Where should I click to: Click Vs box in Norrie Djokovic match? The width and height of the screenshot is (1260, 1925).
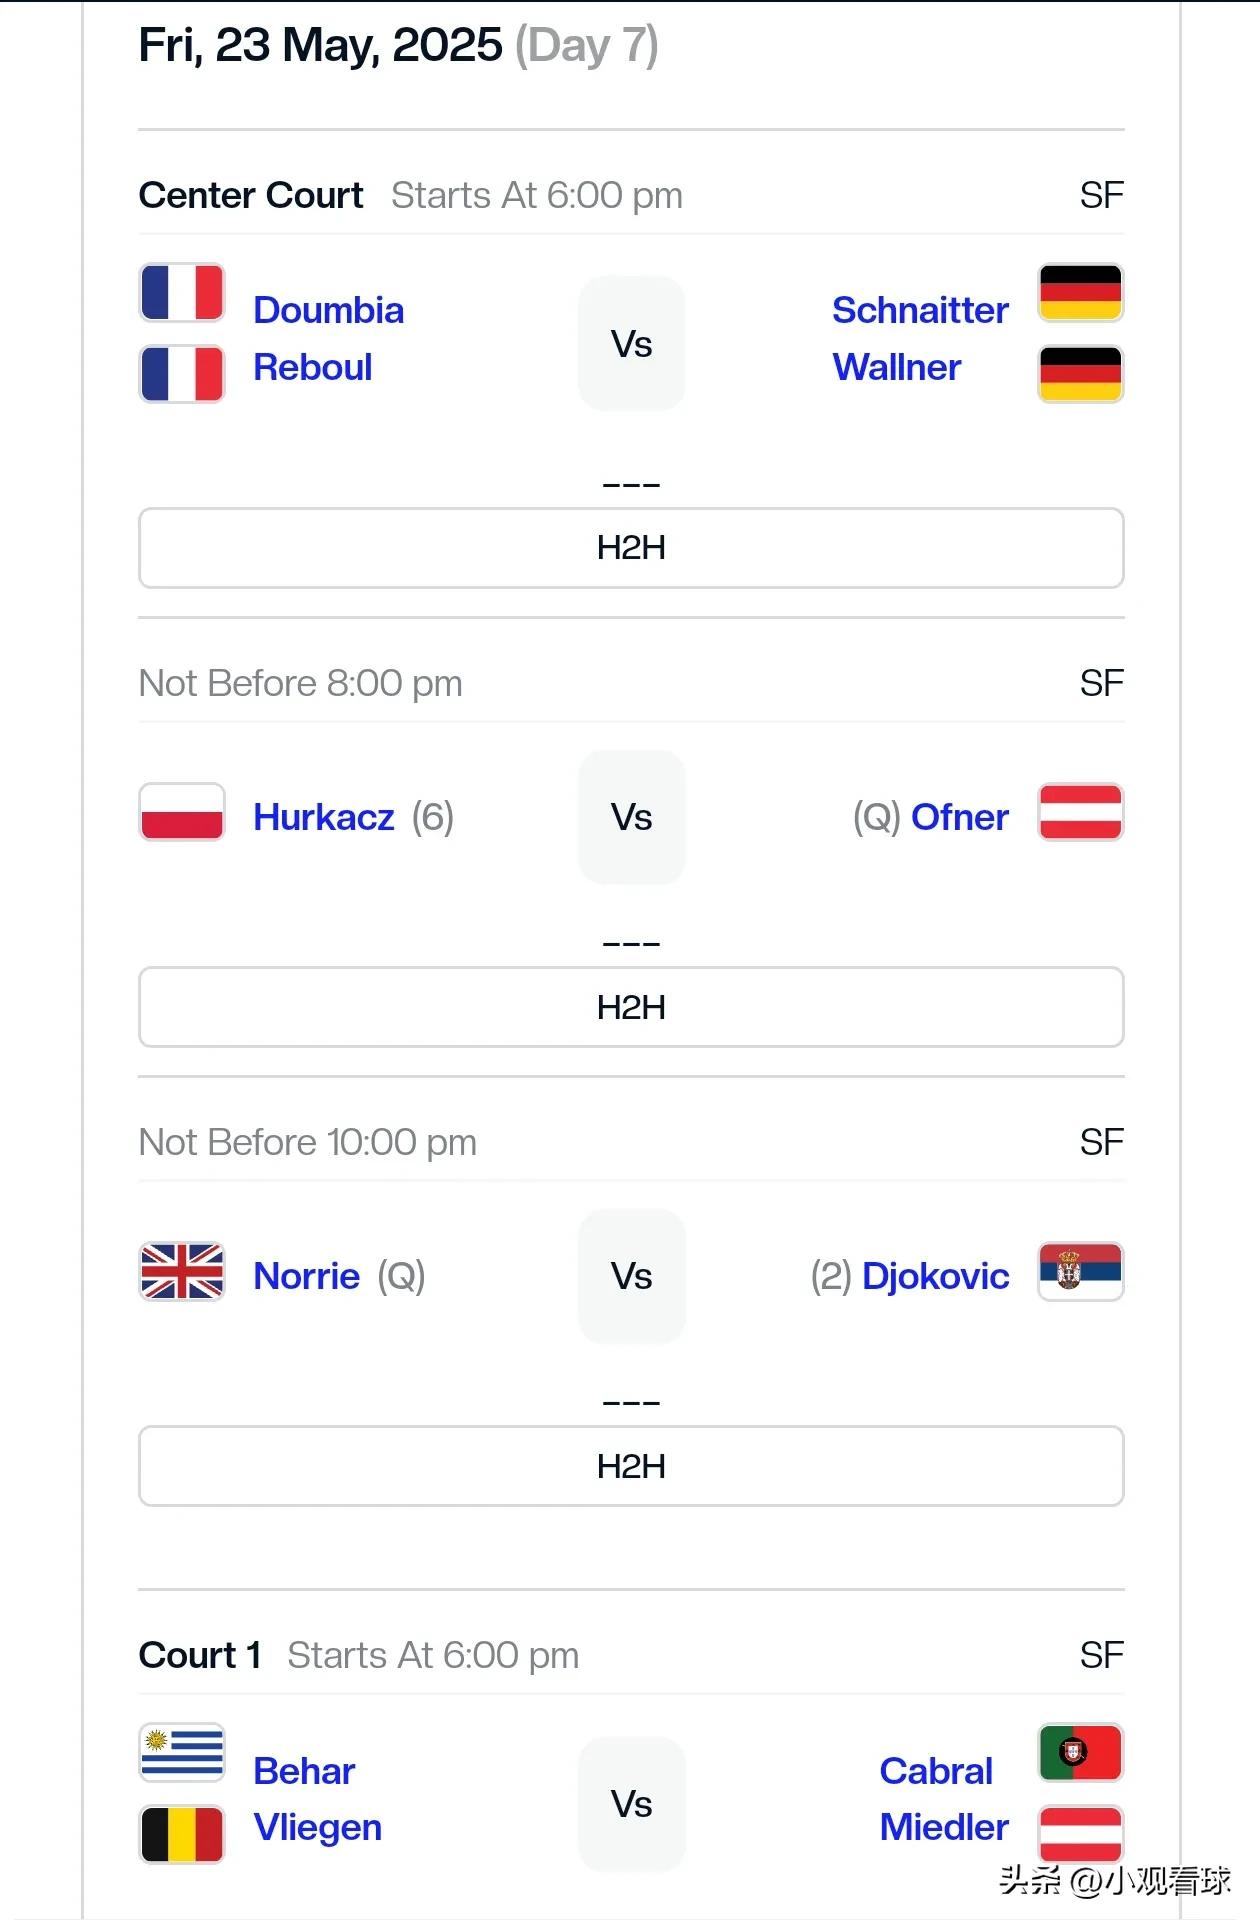pos(632,1276)
